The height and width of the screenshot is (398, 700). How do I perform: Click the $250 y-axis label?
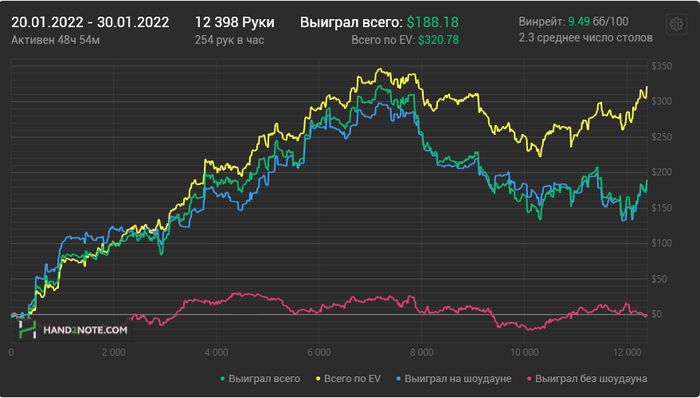tap(662, 137)
